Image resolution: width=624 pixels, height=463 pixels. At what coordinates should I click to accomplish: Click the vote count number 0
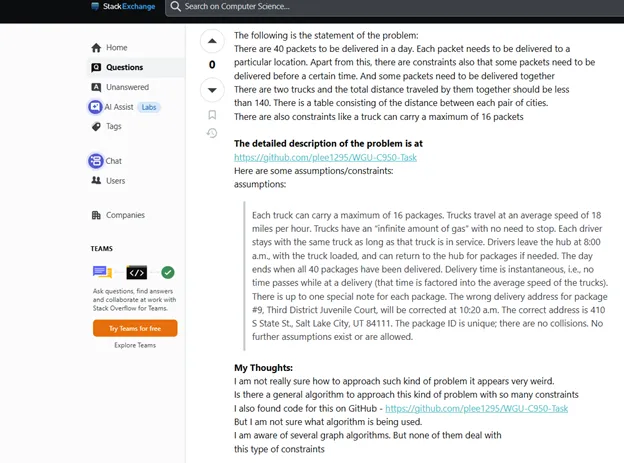tap(212, 64)
